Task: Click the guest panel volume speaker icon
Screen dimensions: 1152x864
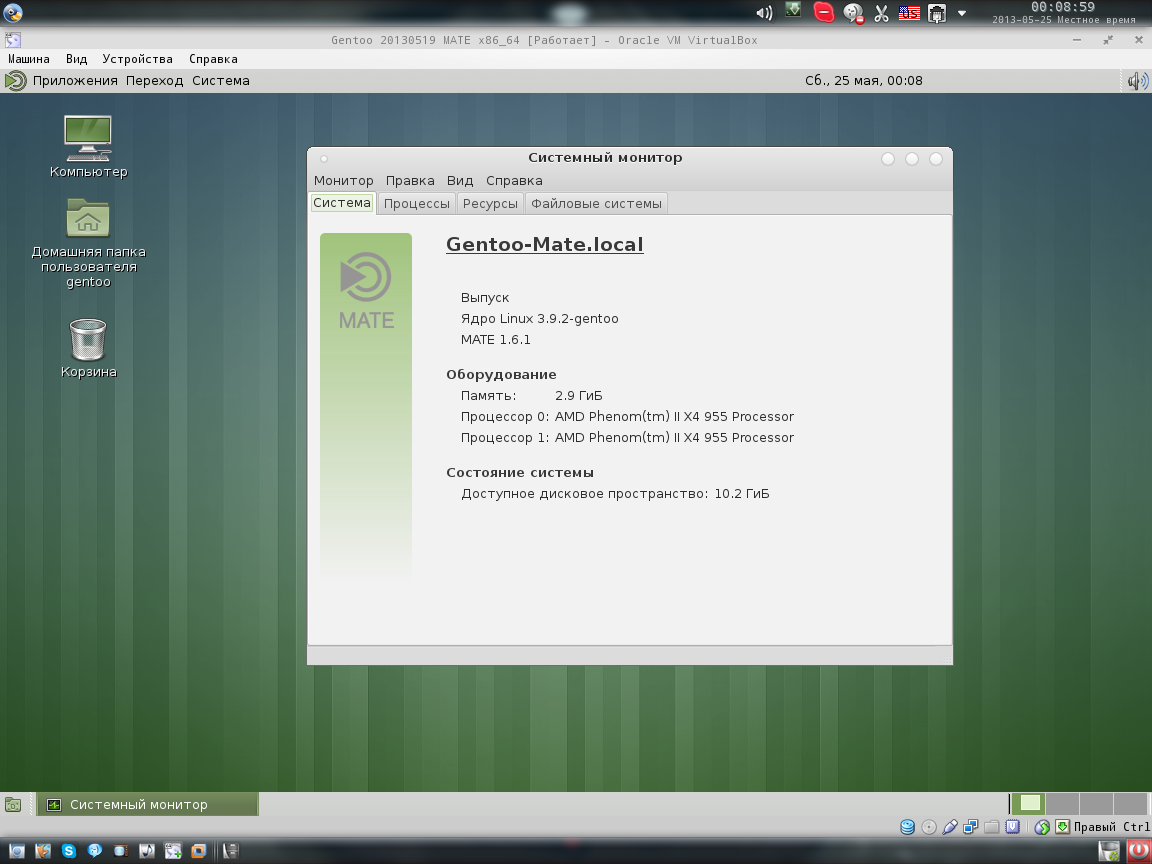Action: coord(1137,81)
